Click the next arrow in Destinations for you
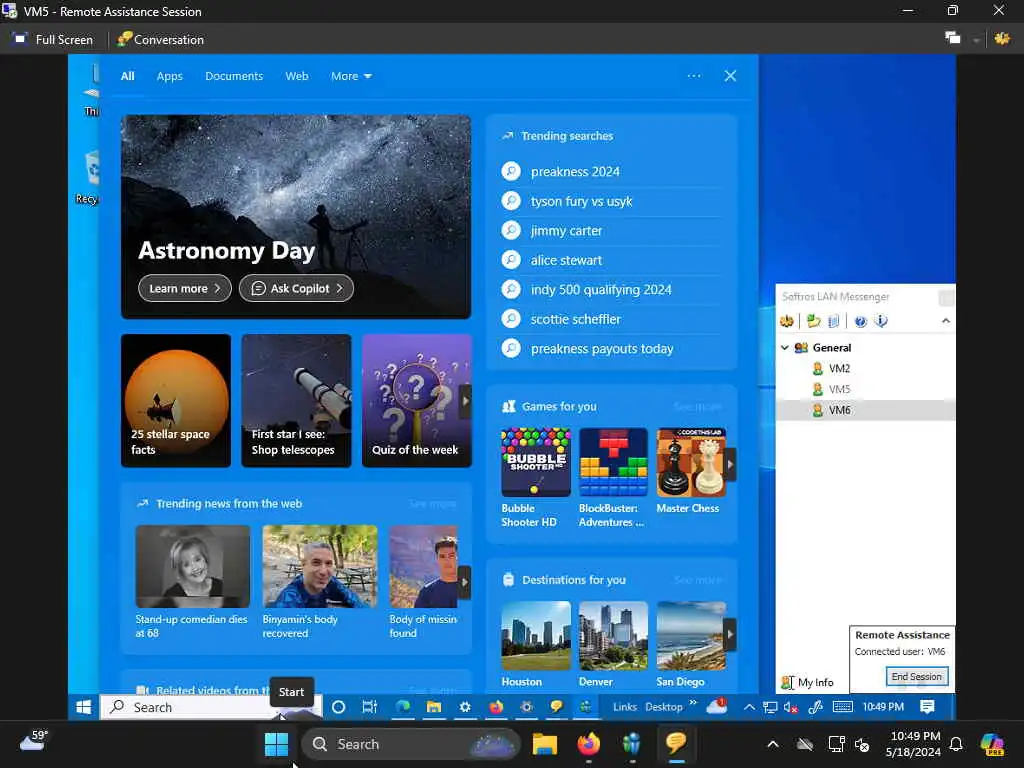 coord(730,634)
